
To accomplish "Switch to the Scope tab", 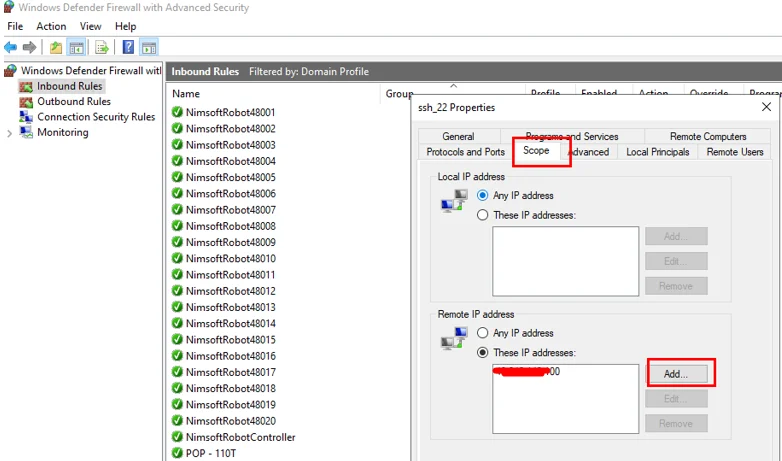I will pyautogui.click(x=536, y=151).
